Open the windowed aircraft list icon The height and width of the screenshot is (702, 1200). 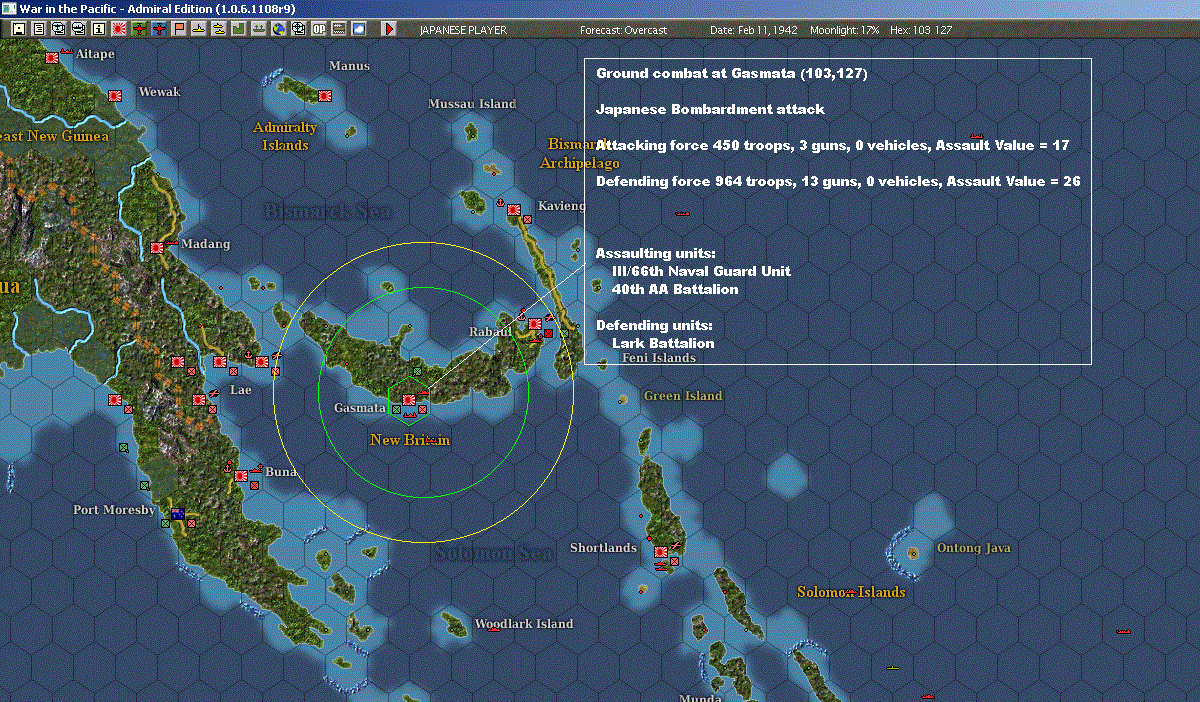click(58, 29)
